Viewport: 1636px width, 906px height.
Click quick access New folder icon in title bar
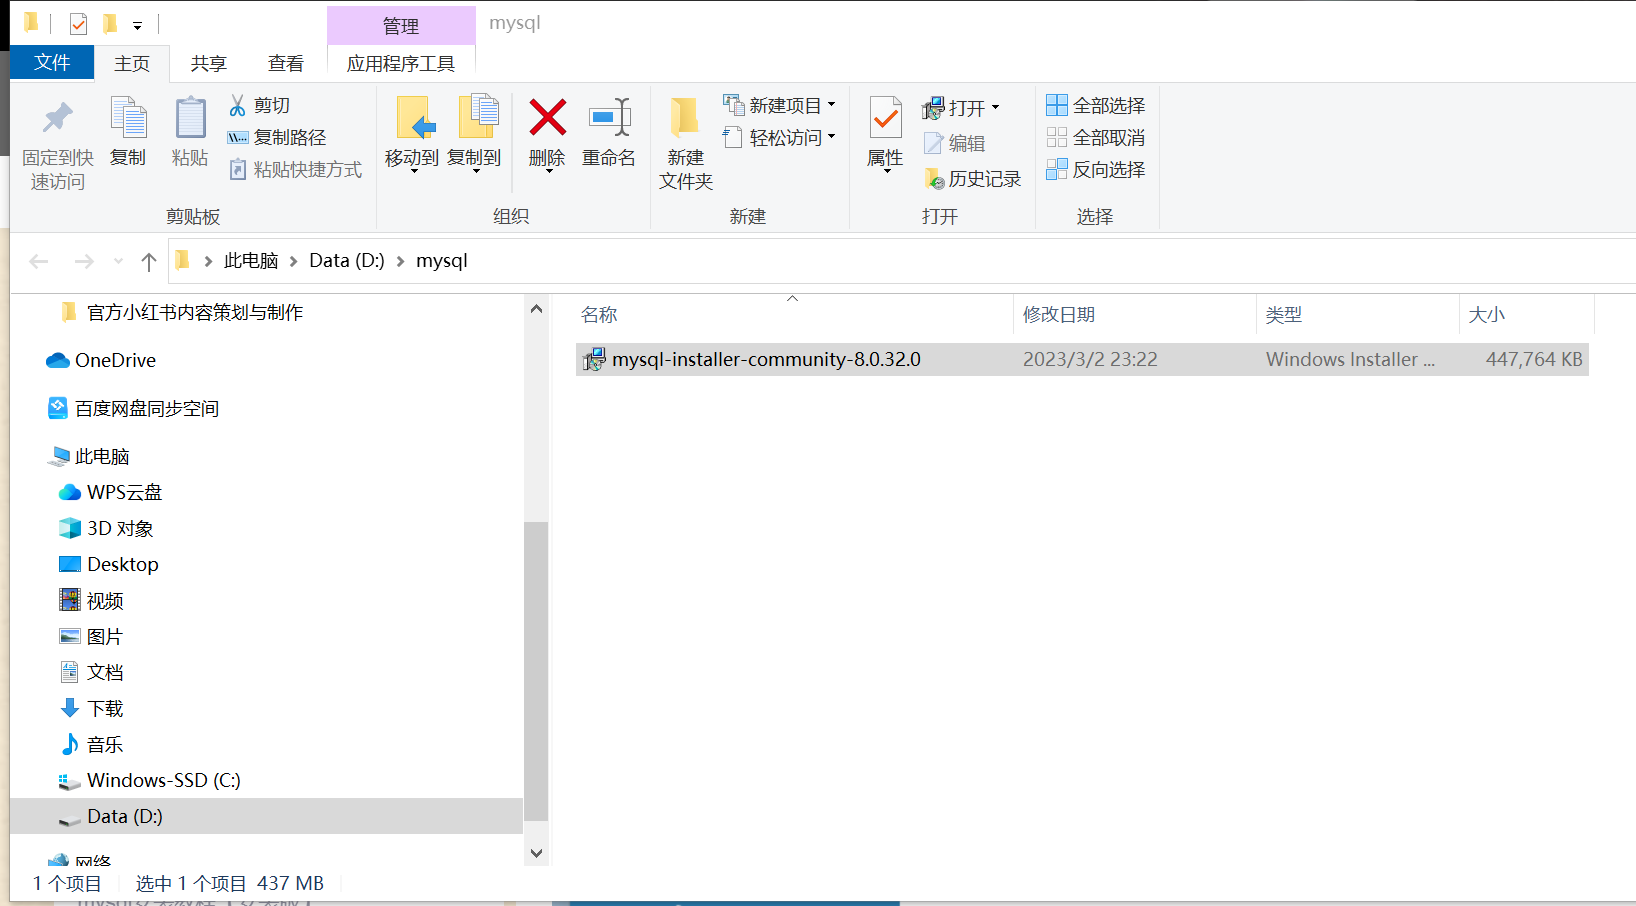click(110, 23)
